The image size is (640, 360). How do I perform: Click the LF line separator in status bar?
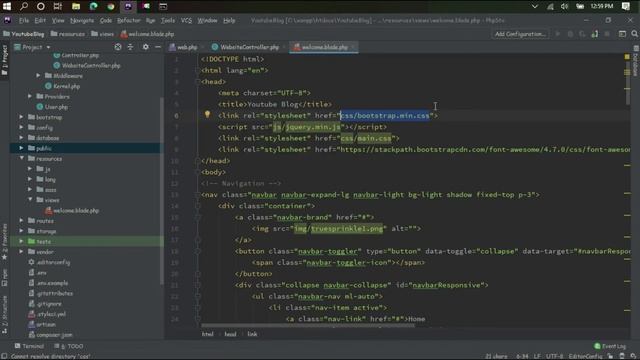537,356
